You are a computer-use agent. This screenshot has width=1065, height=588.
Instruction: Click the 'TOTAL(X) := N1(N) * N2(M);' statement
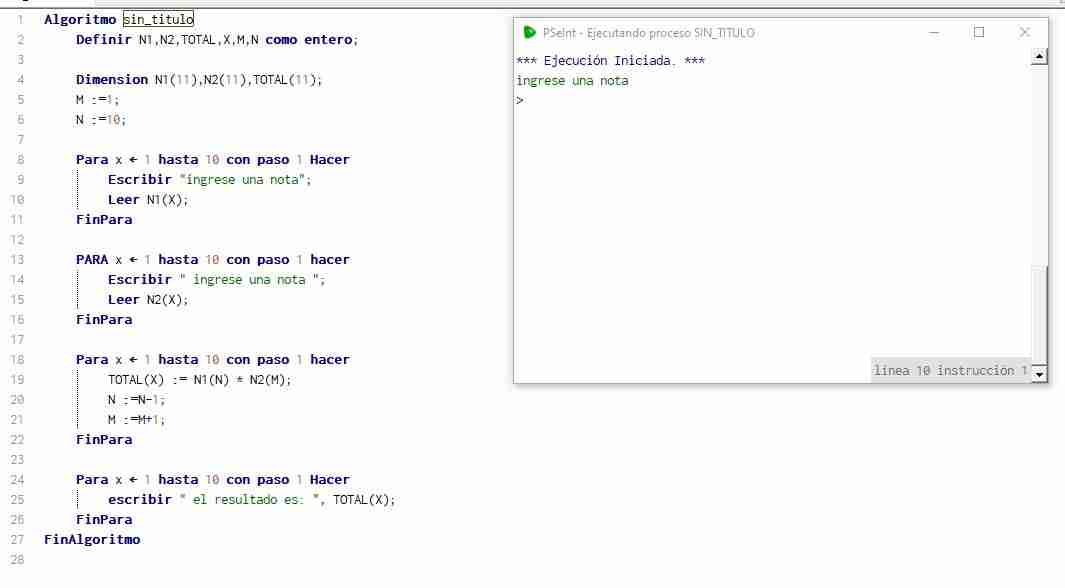tap(200, 380)
